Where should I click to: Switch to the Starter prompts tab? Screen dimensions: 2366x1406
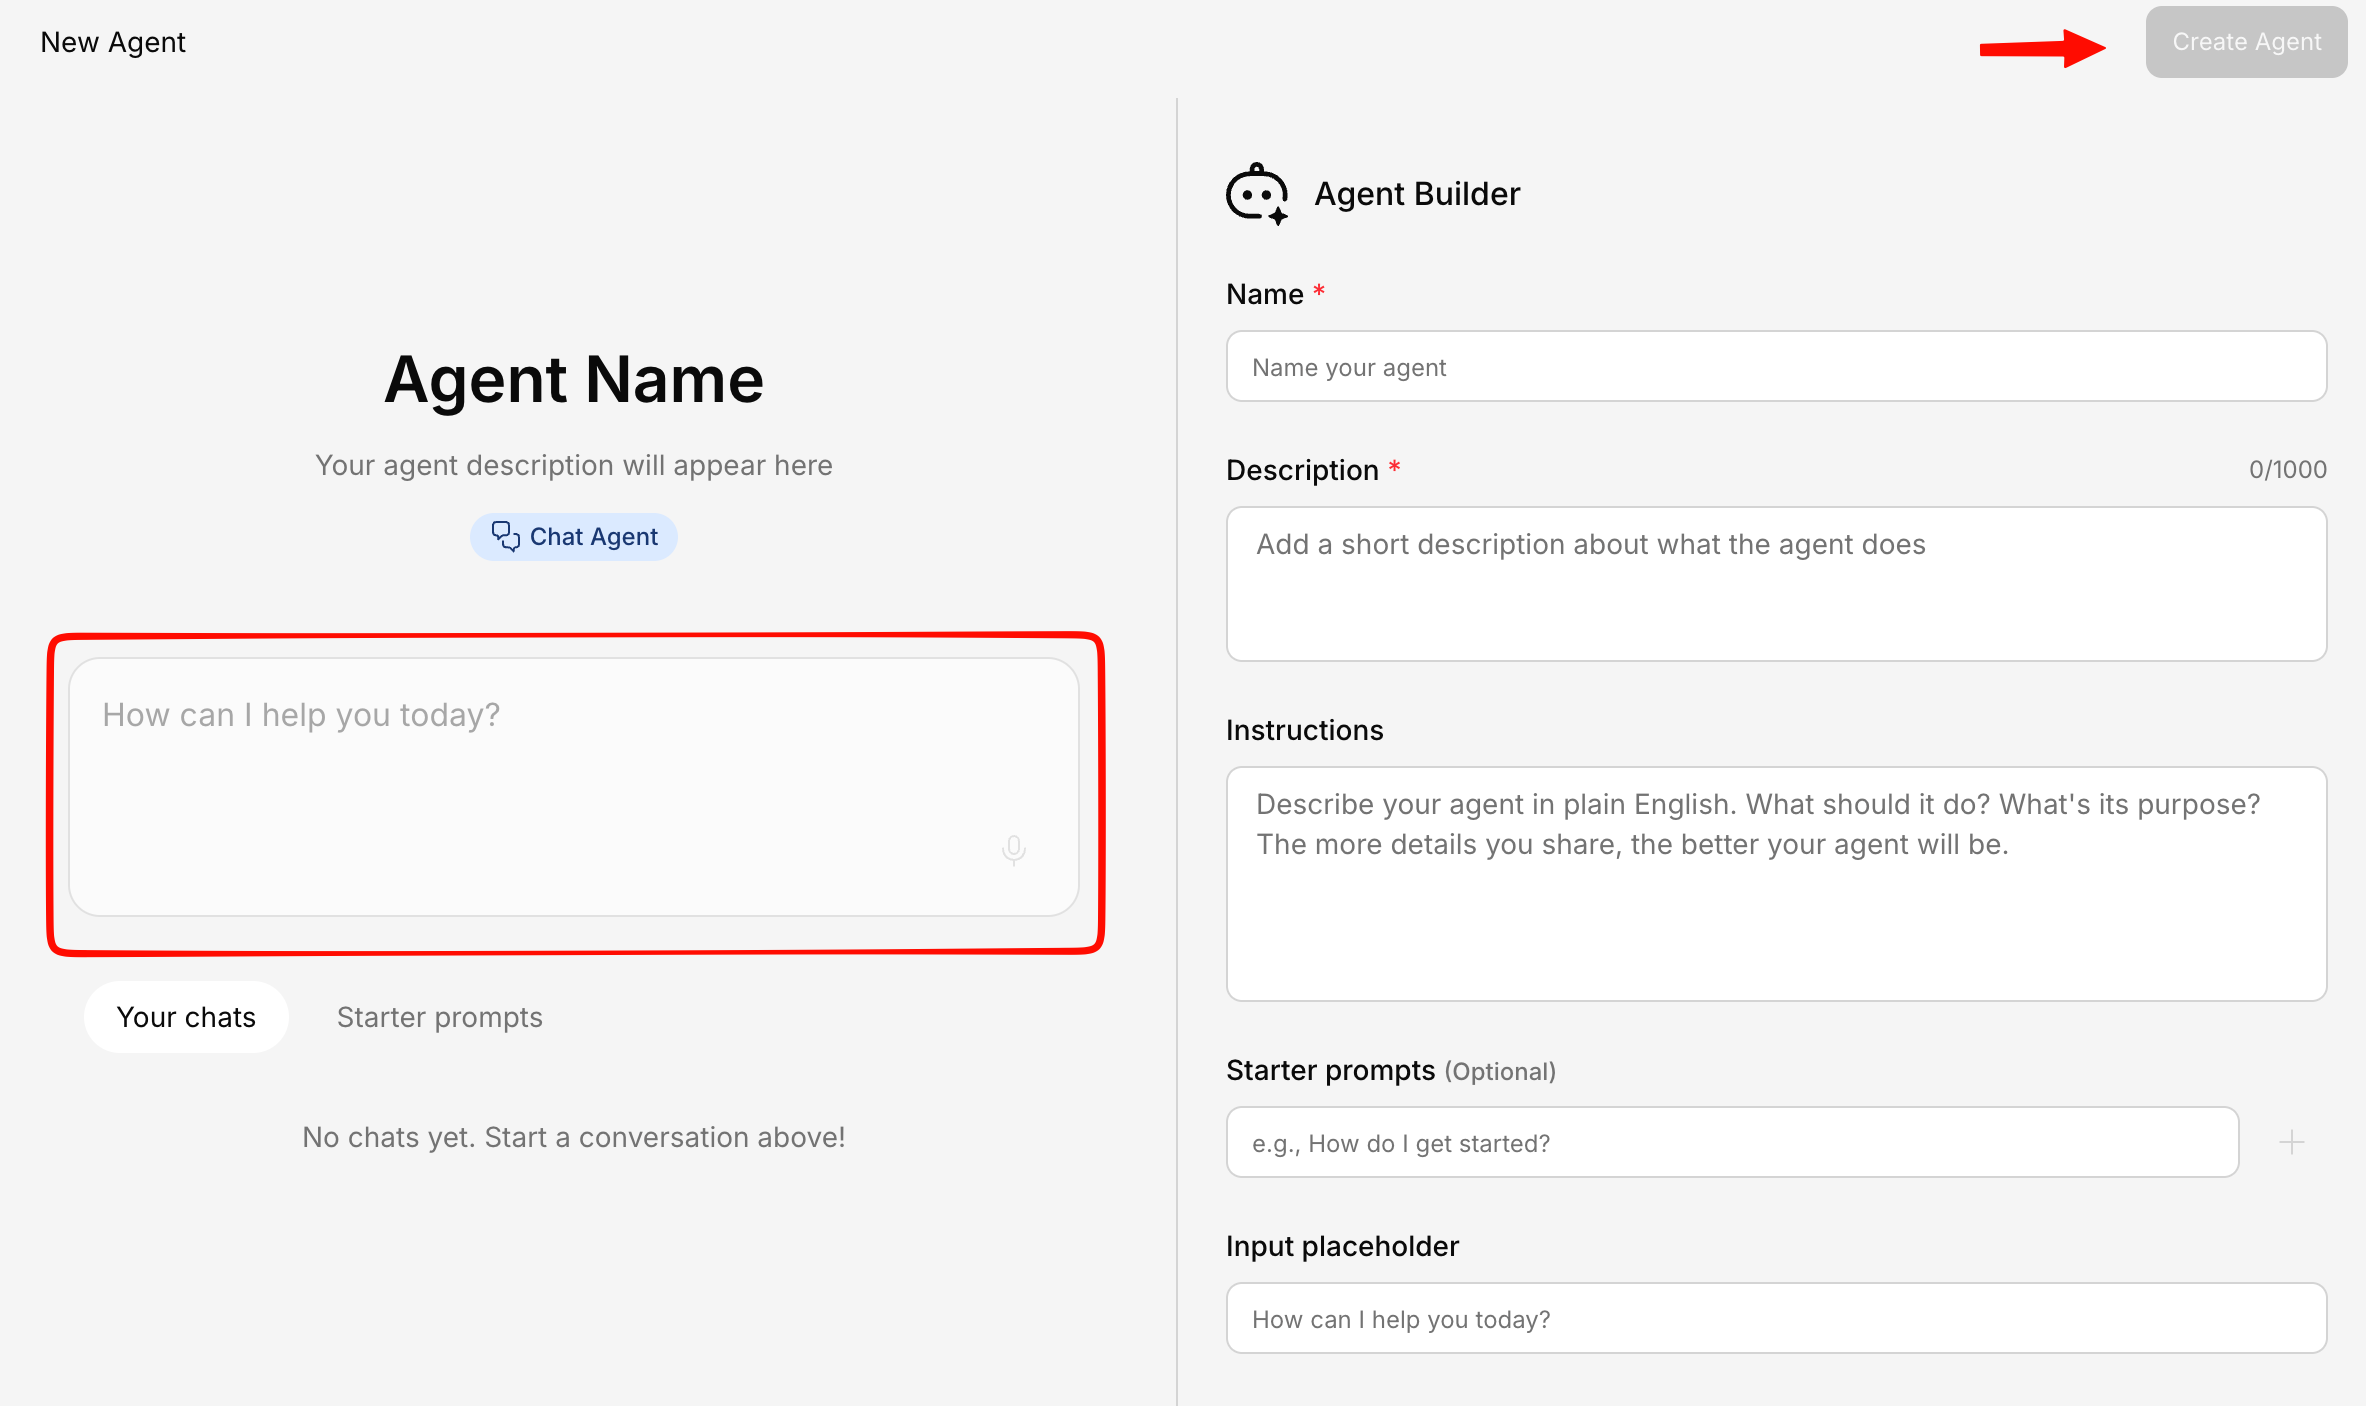tap(439, 1017)
